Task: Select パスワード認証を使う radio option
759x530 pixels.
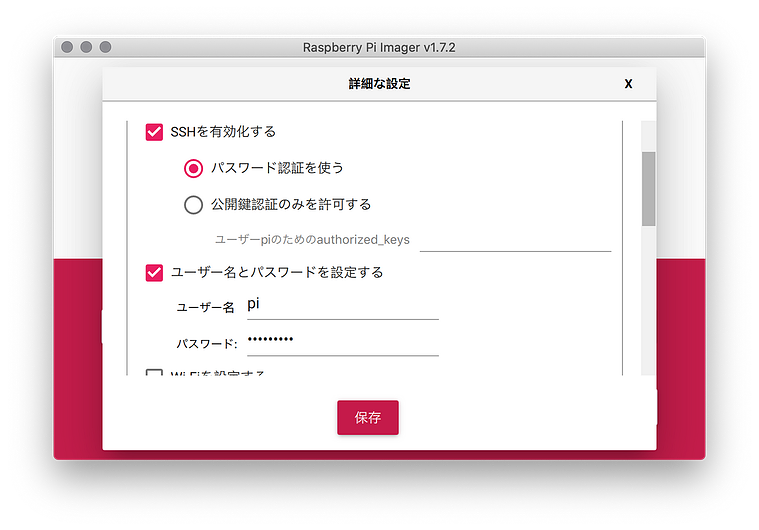Action: (193, 168)
